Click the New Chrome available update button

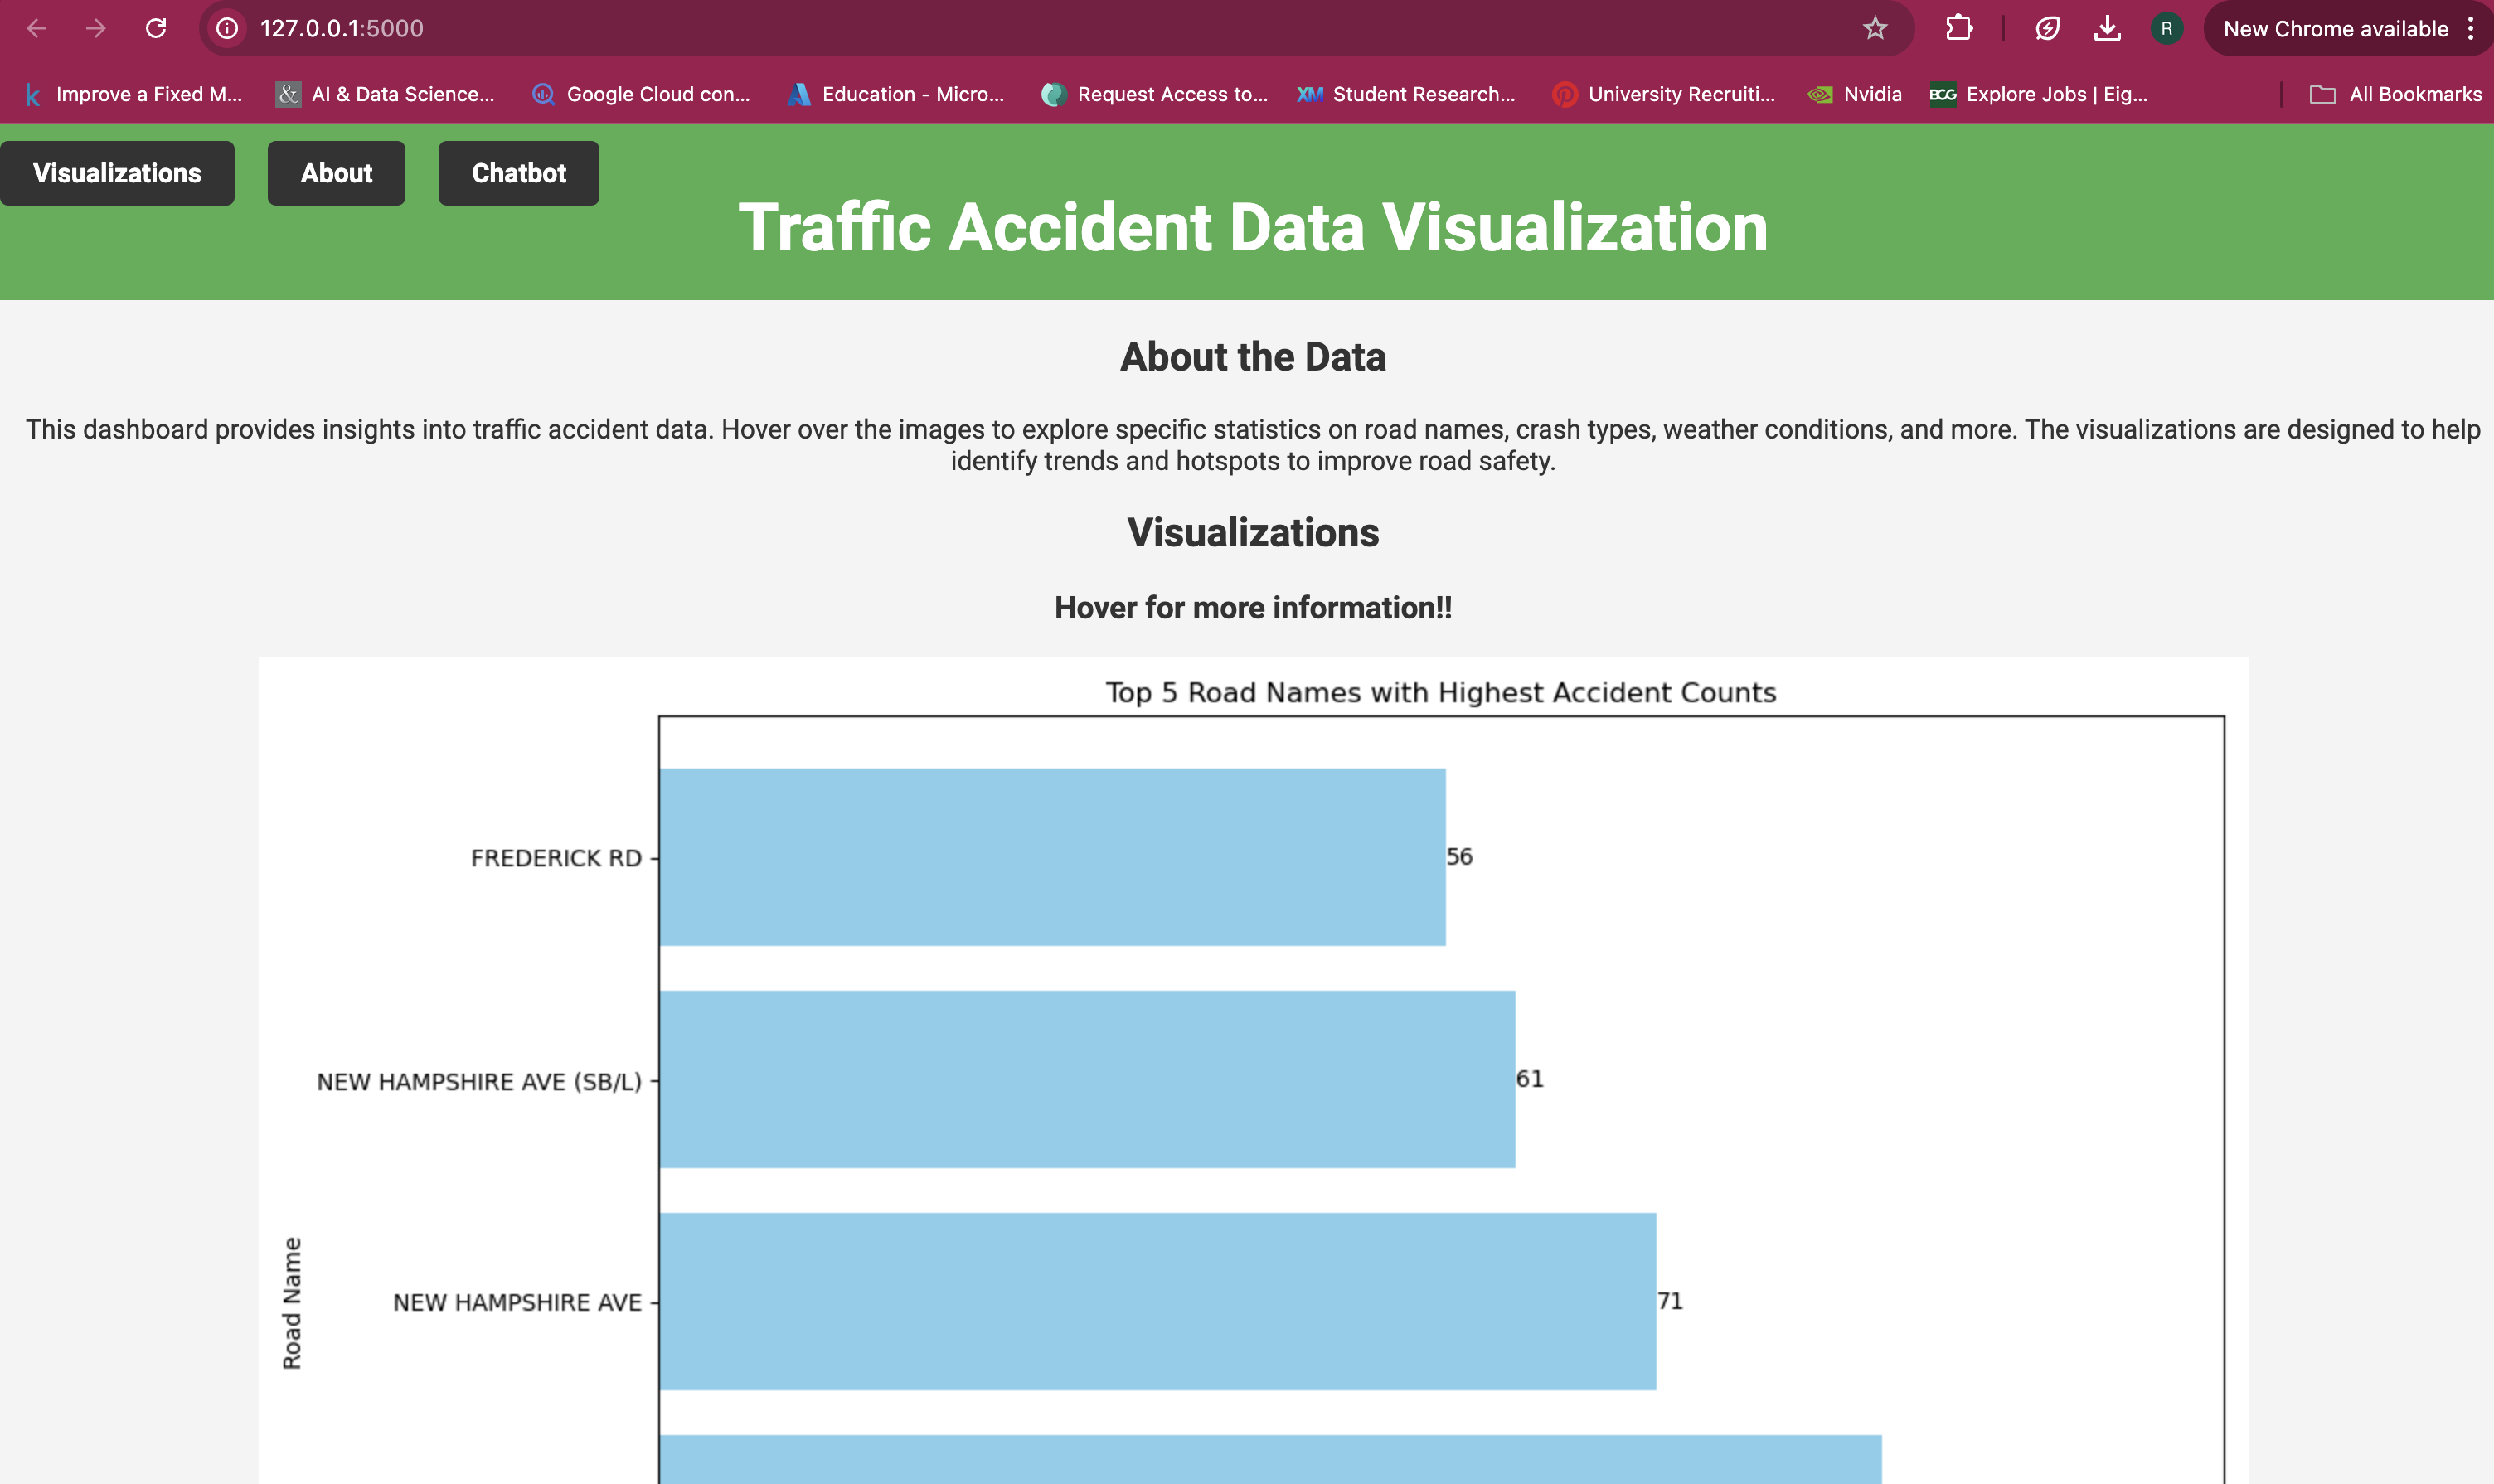click(2334, 28)
